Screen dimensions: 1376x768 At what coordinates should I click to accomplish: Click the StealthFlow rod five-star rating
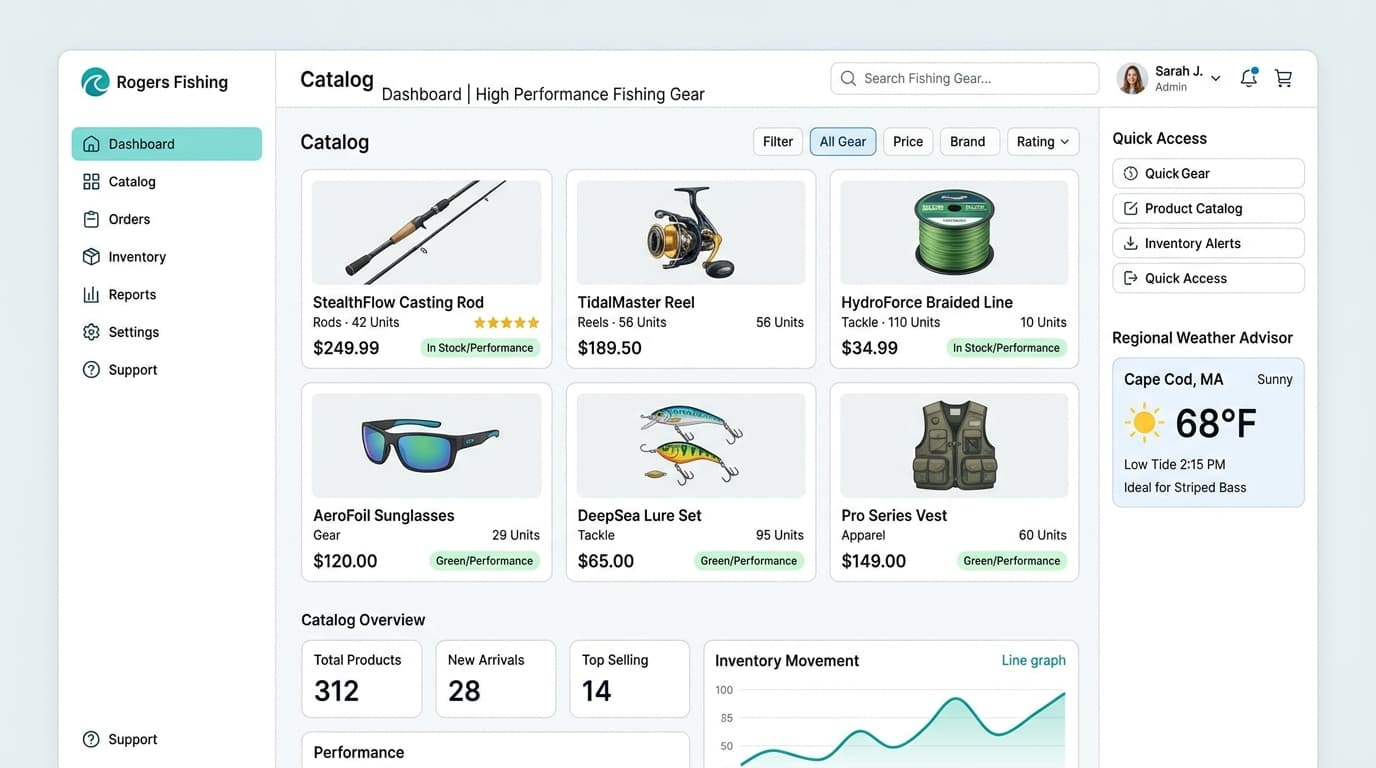tap(506, 323)
